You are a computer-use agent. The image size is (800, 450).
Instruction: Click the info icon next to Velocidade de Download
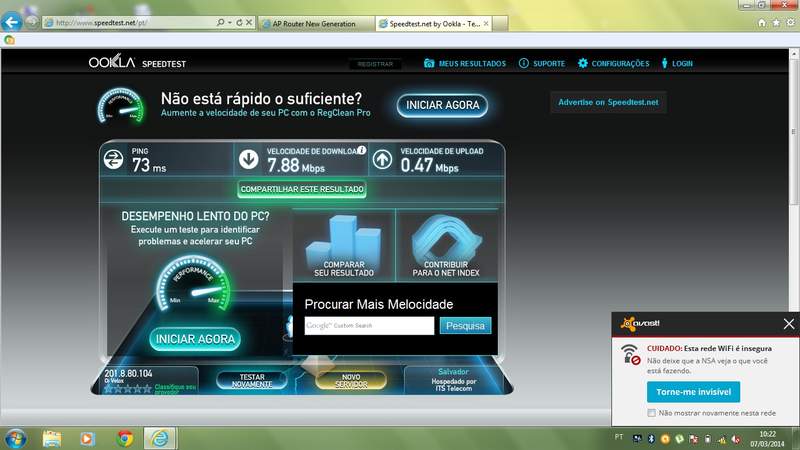361,150
